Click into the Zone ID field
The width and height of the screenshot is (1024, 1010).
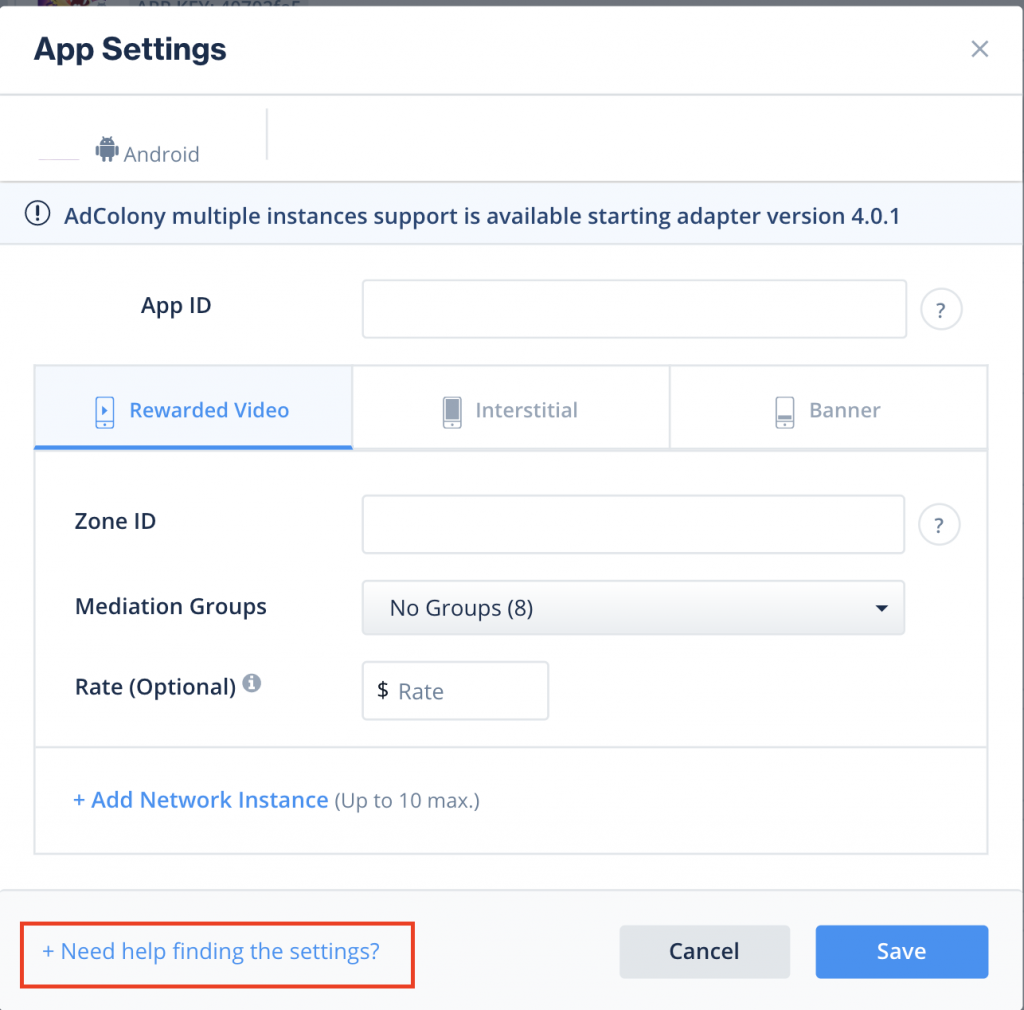coord(633,524)
